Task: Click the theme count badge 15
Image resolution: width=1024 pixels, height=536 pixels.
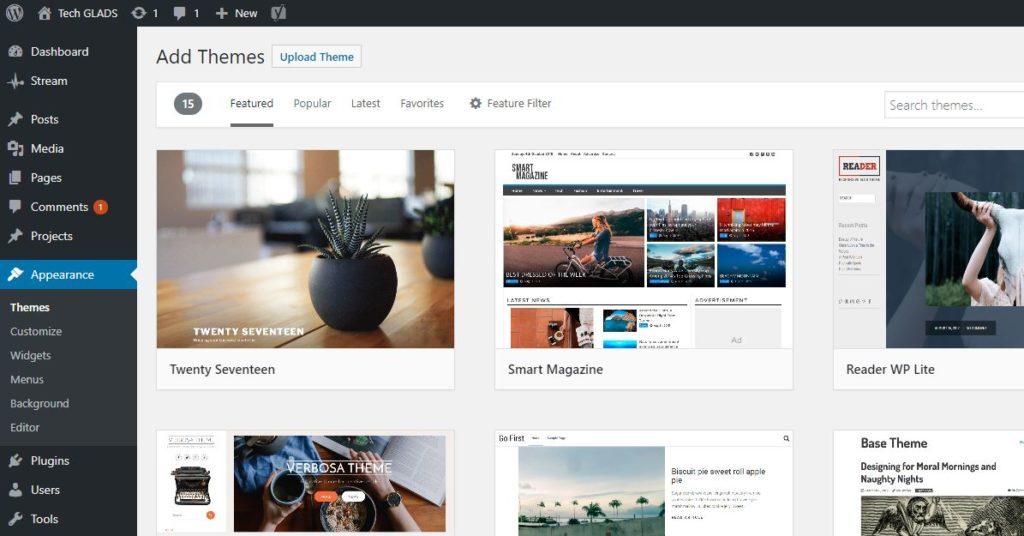Action: coord(188,103)
